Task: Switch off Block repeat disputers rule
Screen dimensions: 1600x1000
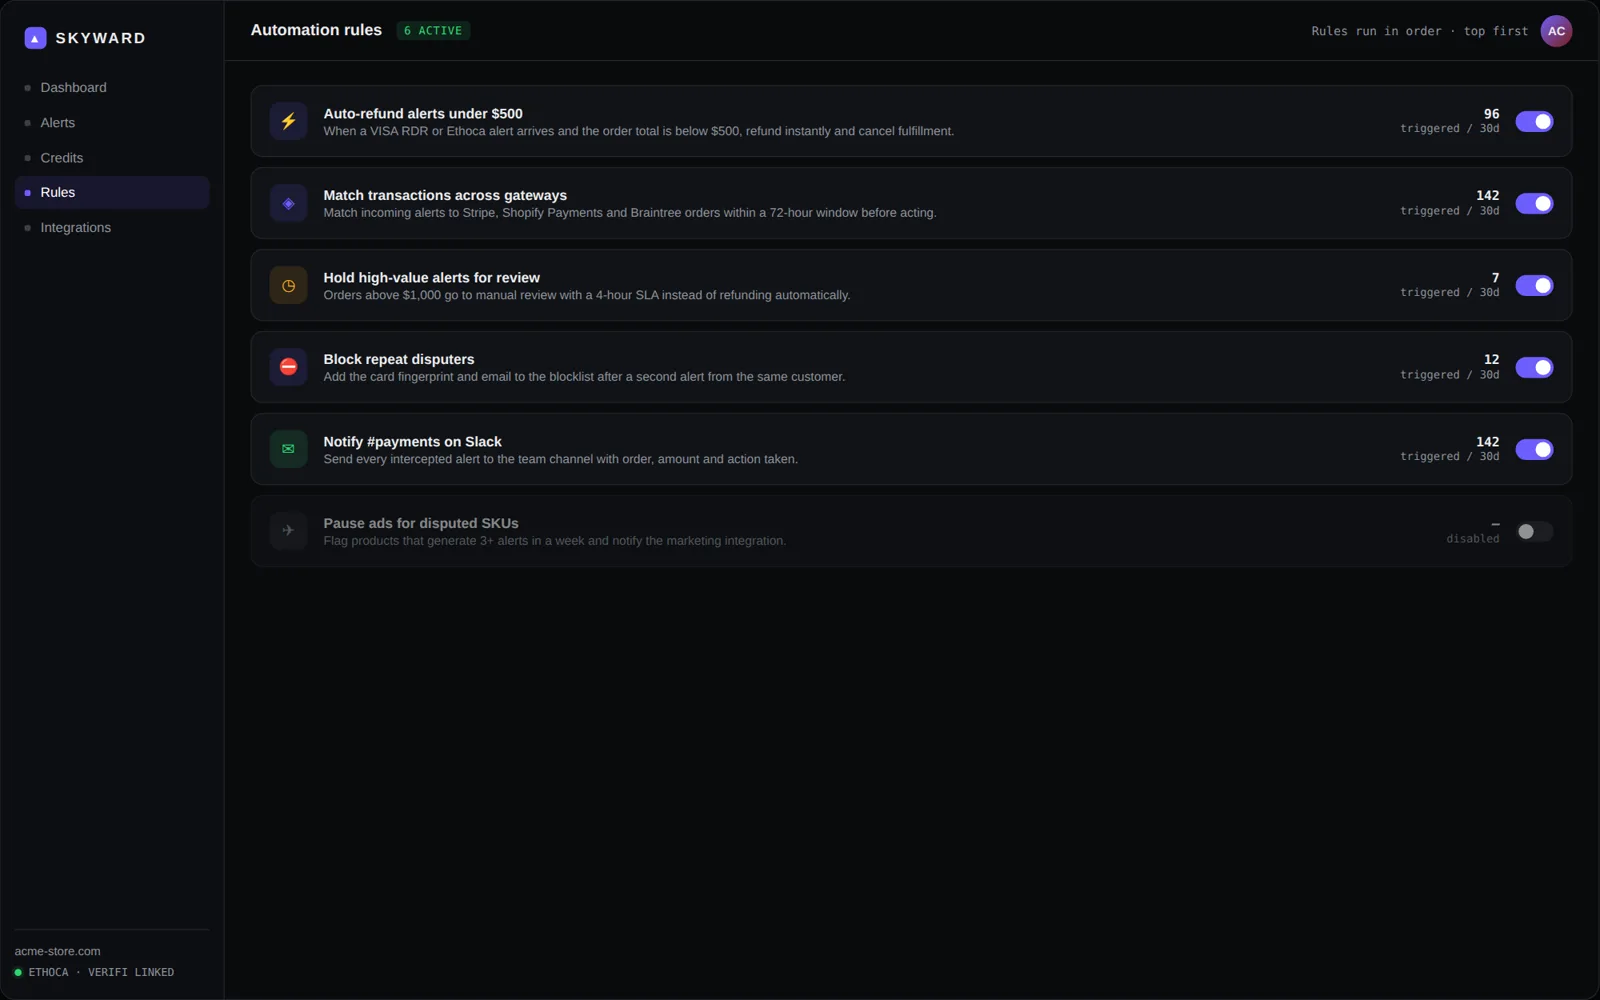Action: point(1534,367)
